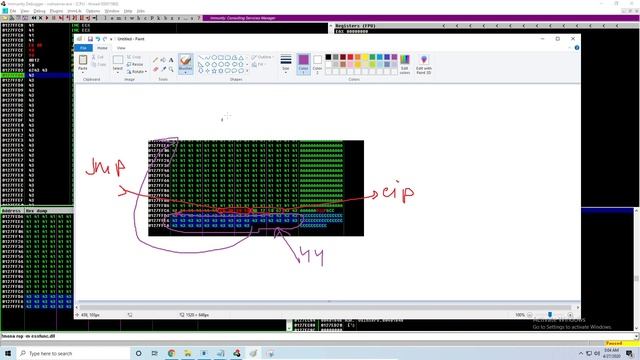Screen dimensions: 640x360
Task: Click the Crop icon in Image group
Action: click(129, 57)
